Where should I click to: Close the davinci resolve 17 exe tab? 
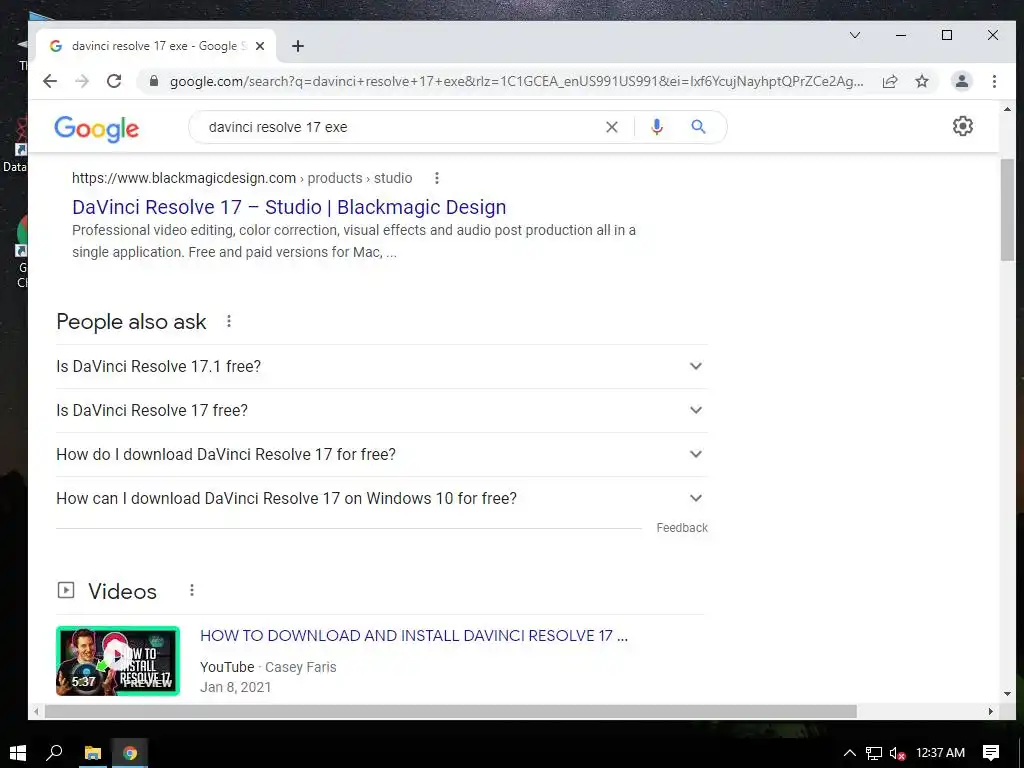[260, 46]
